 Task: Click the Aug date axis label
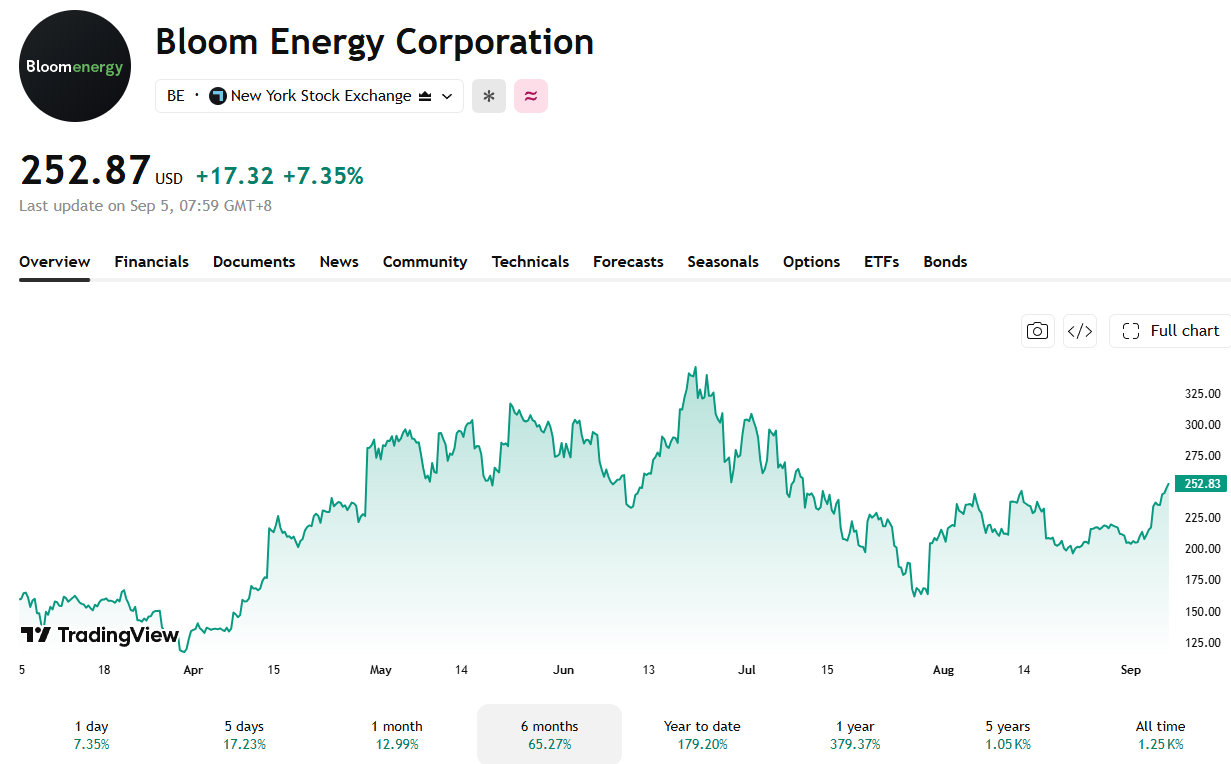pos(943,670)
